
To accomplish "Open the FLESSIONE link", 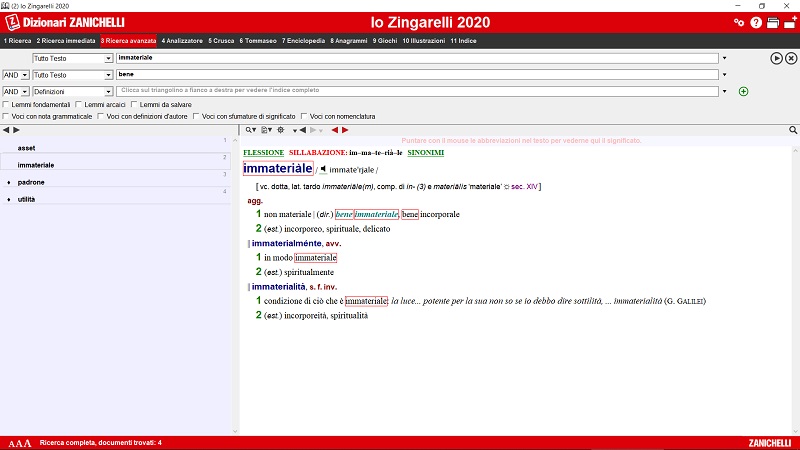I will point(263,153).
